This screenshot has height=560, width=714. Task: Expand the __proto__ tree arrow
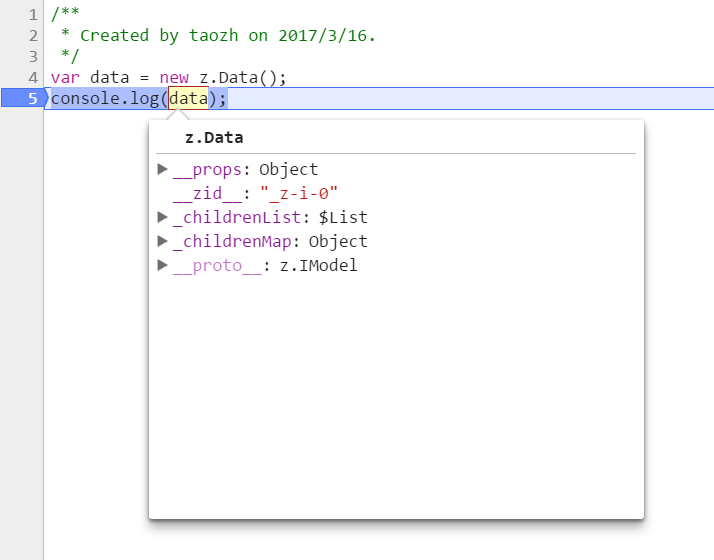pyautogui.click(x=163, y=265)
